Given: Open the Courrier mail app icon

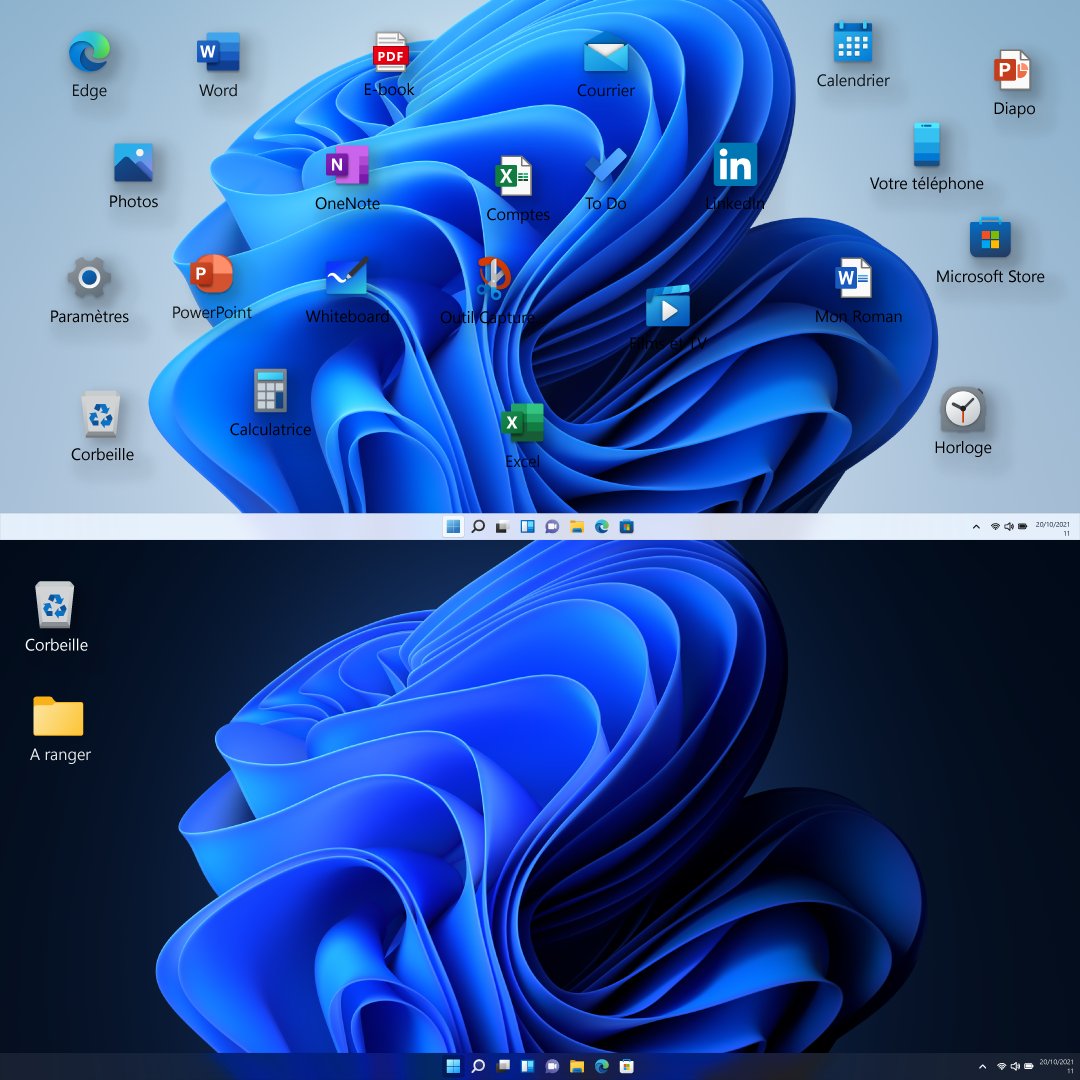Looking at the screenshot, I should point(605,54).
